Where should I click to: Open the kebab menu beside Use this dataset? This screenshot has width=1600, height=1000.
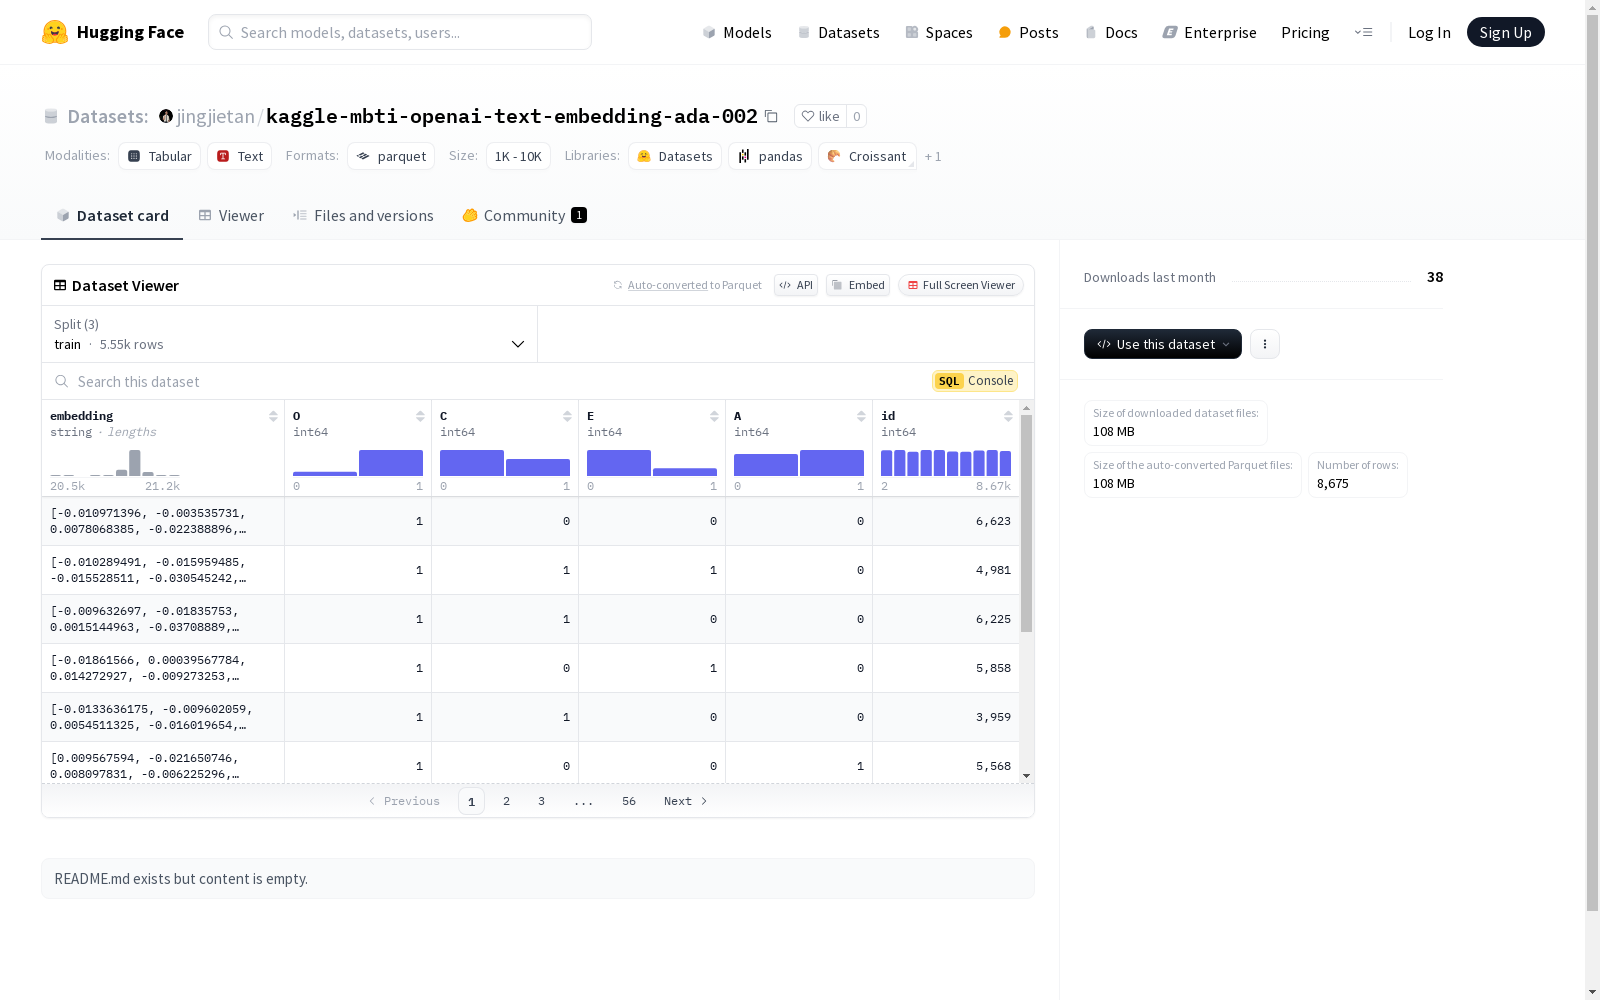click(x=1264, y=344)
